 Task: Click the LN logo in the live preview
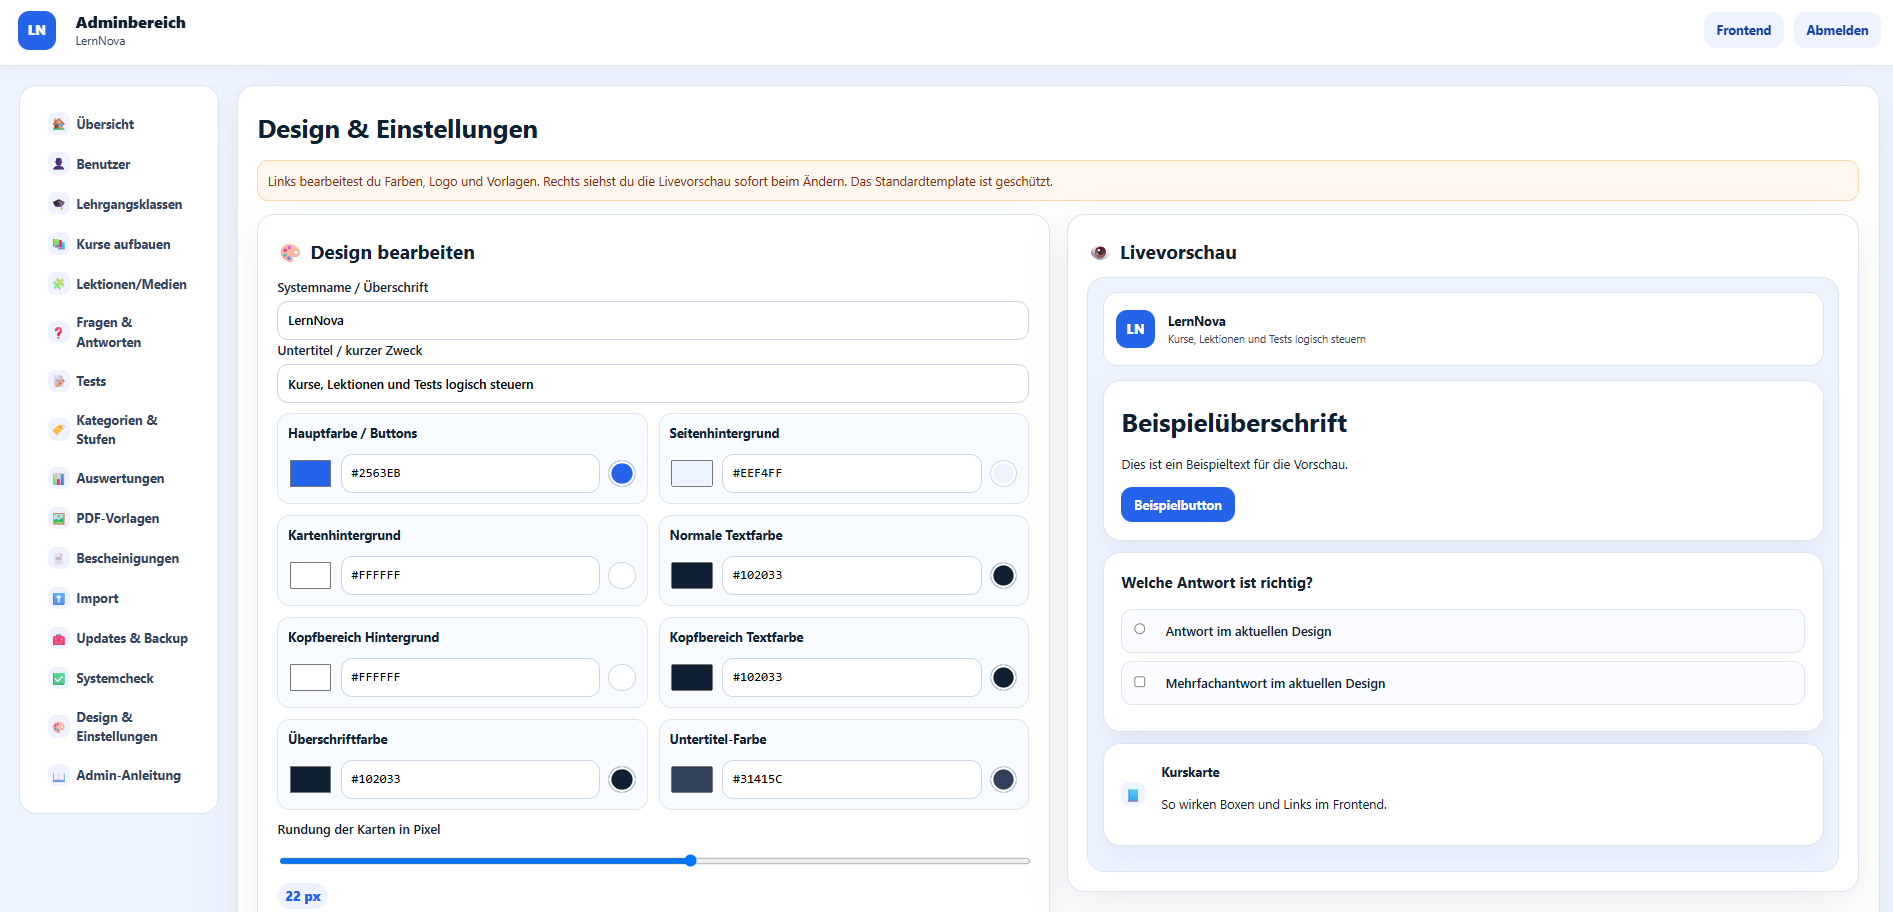point(1135,329)
